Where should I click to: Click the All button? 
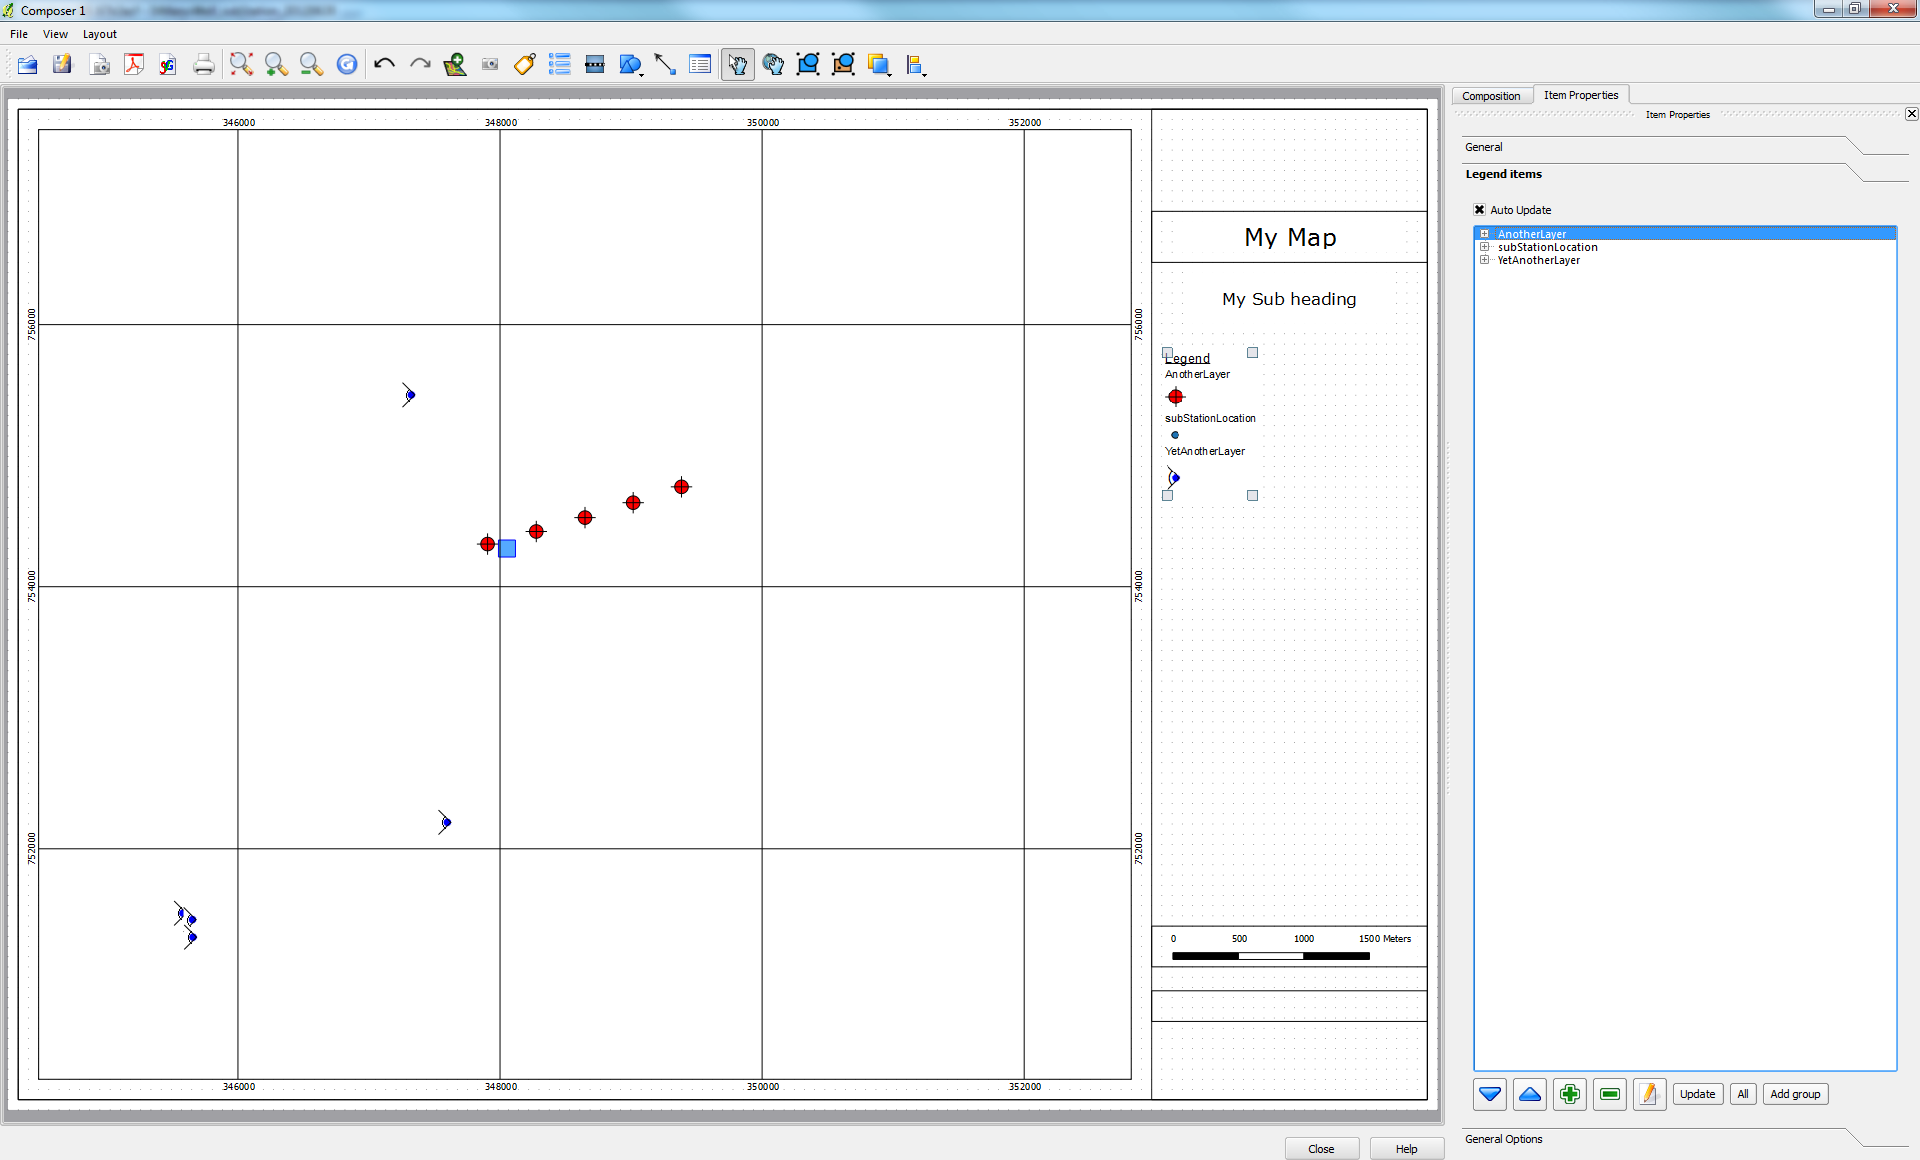click(x=1743, y=1094)
